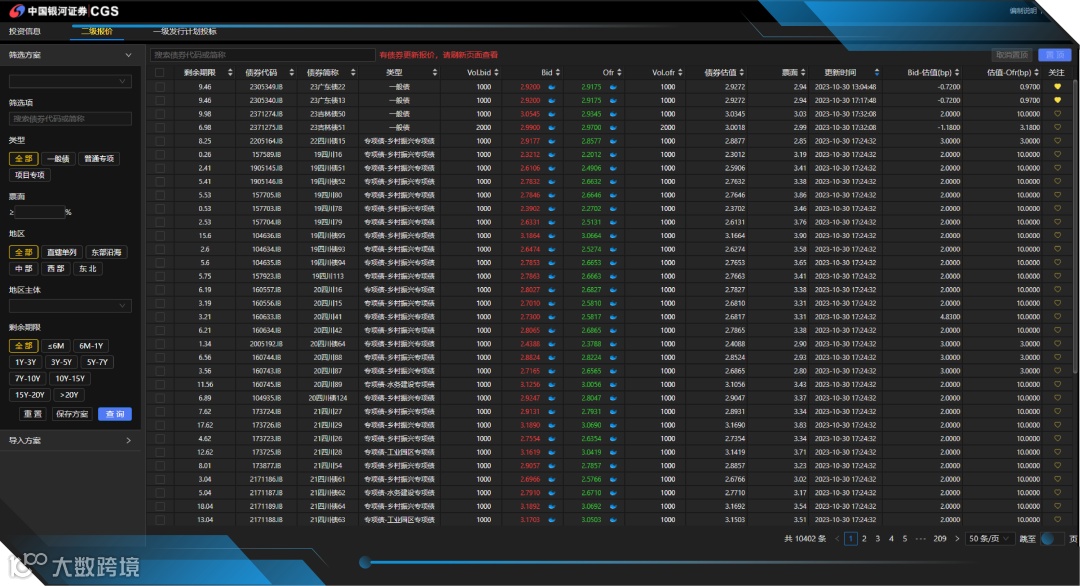This screenshot has height=586, width=1080.
Task: Check the row for bond 2371275.IB
Action: click(160, 127)
